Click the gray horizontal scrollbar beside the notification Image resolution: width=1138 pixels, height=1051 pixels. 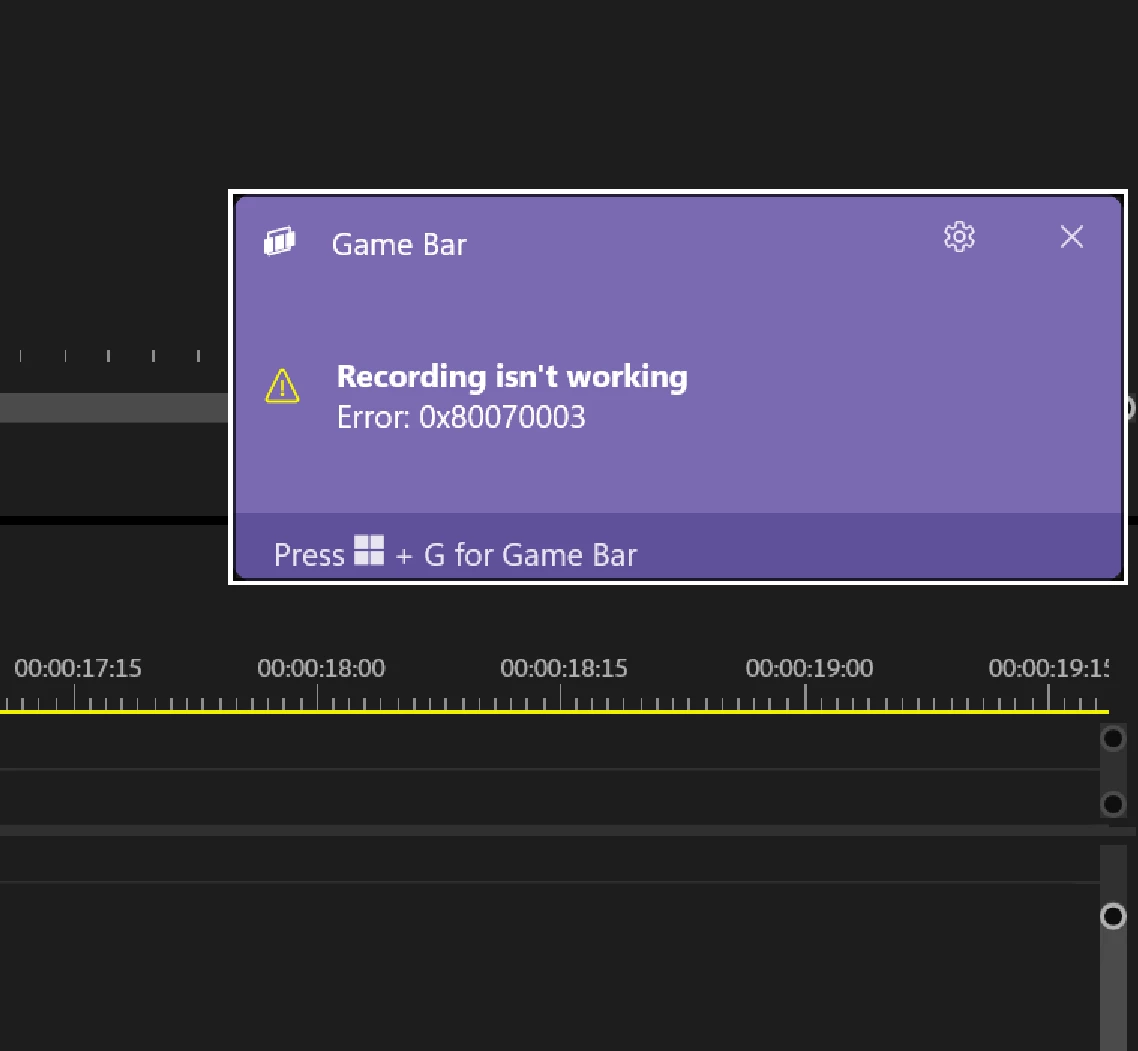(x=114, y=407)
